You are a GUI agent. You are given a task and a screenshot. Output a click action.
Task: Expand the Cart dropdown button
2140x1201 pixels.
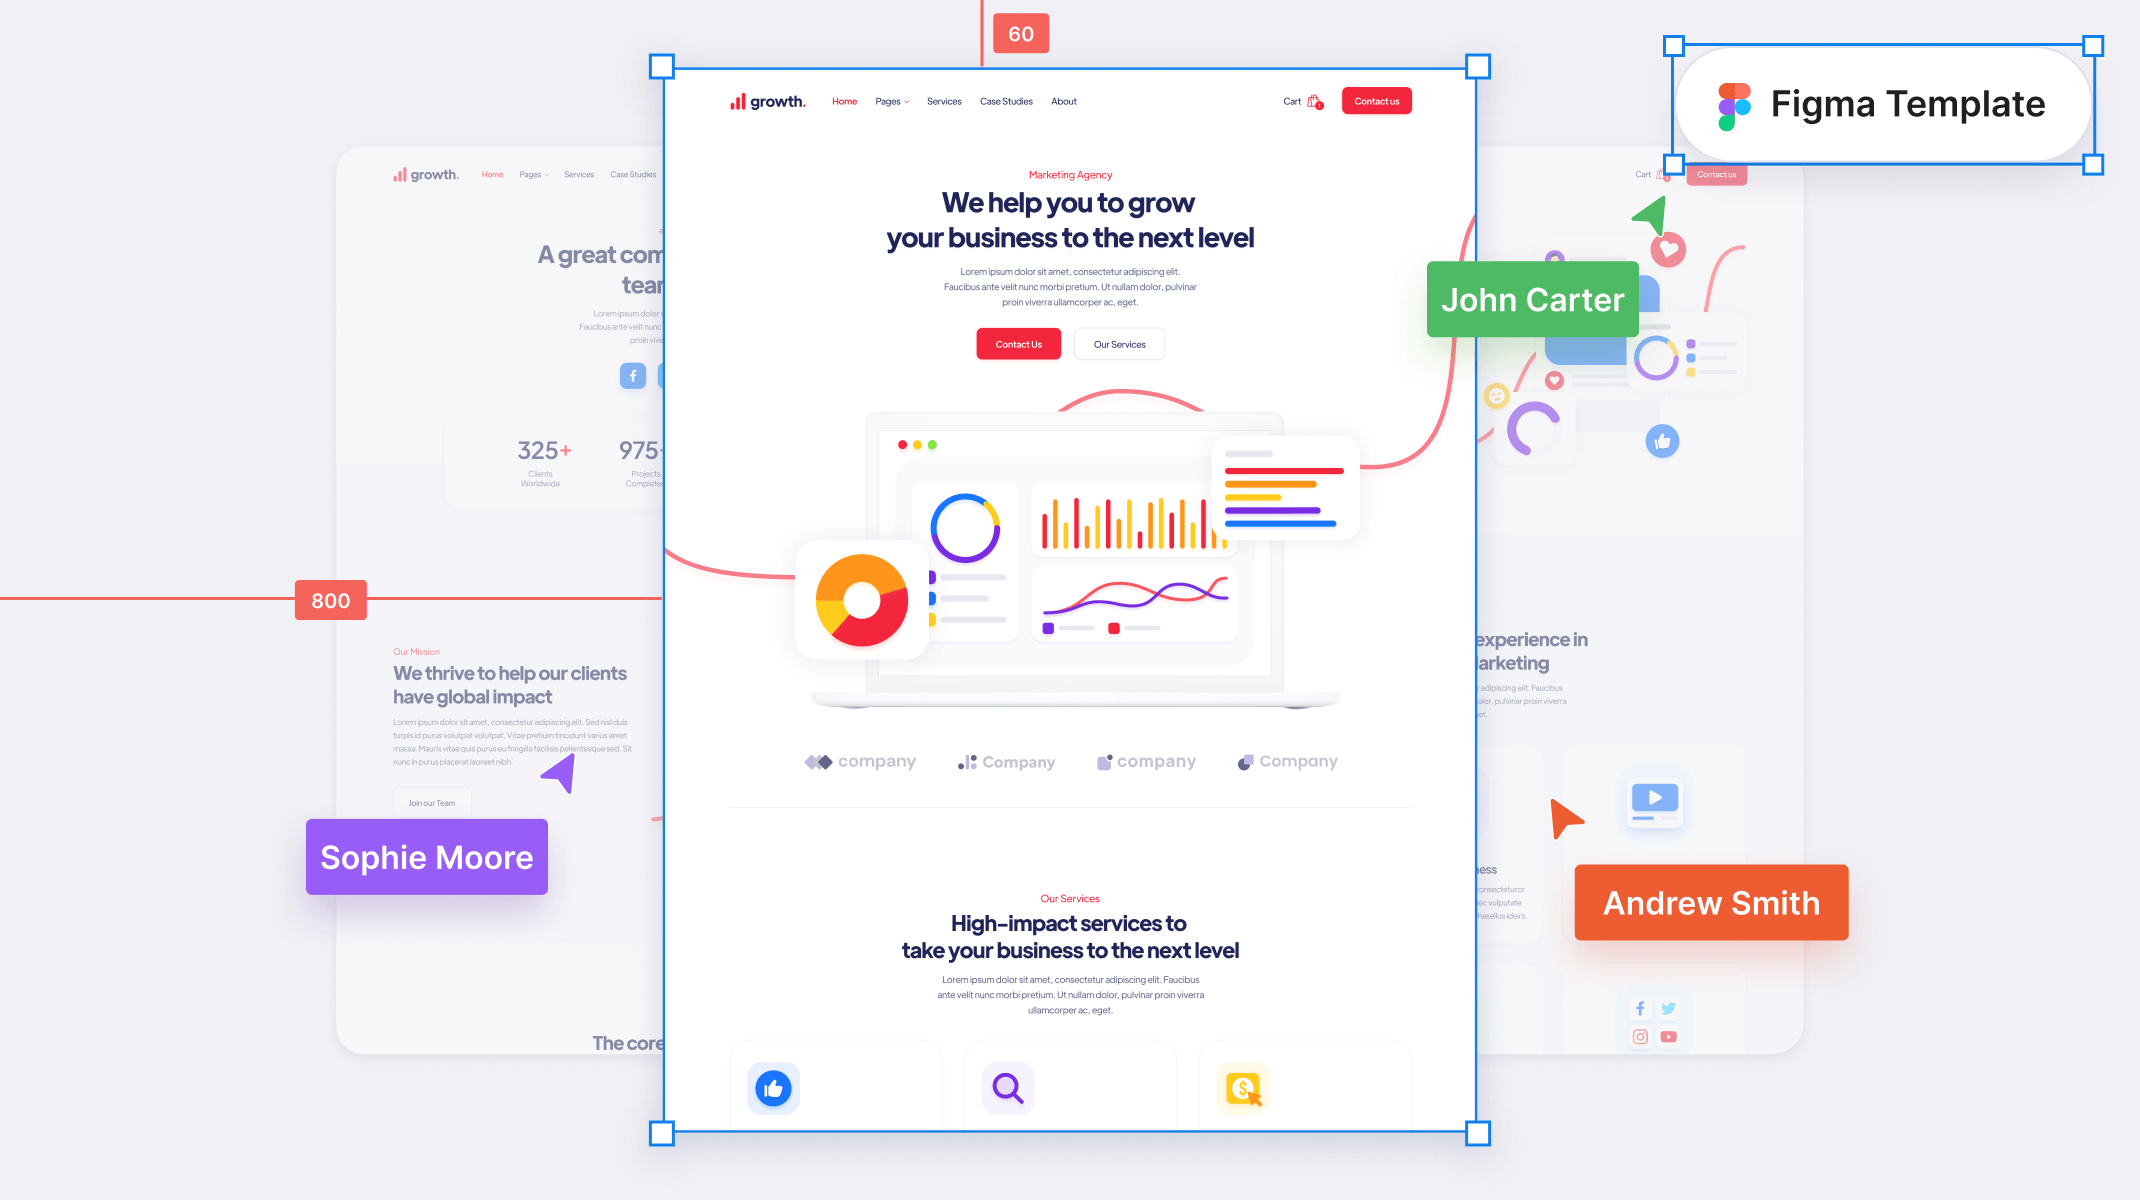1302,101
